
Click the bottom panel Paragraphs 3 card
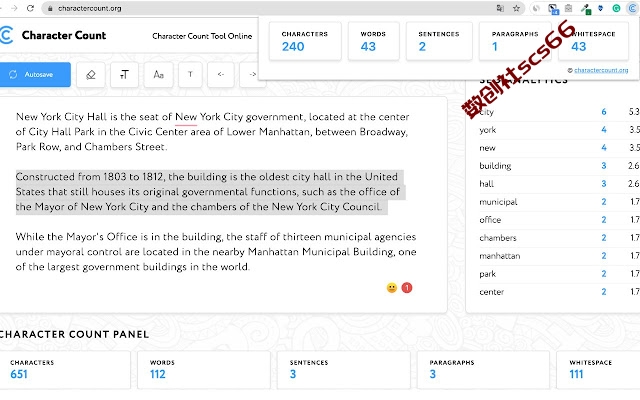click(x=483, y=370)
